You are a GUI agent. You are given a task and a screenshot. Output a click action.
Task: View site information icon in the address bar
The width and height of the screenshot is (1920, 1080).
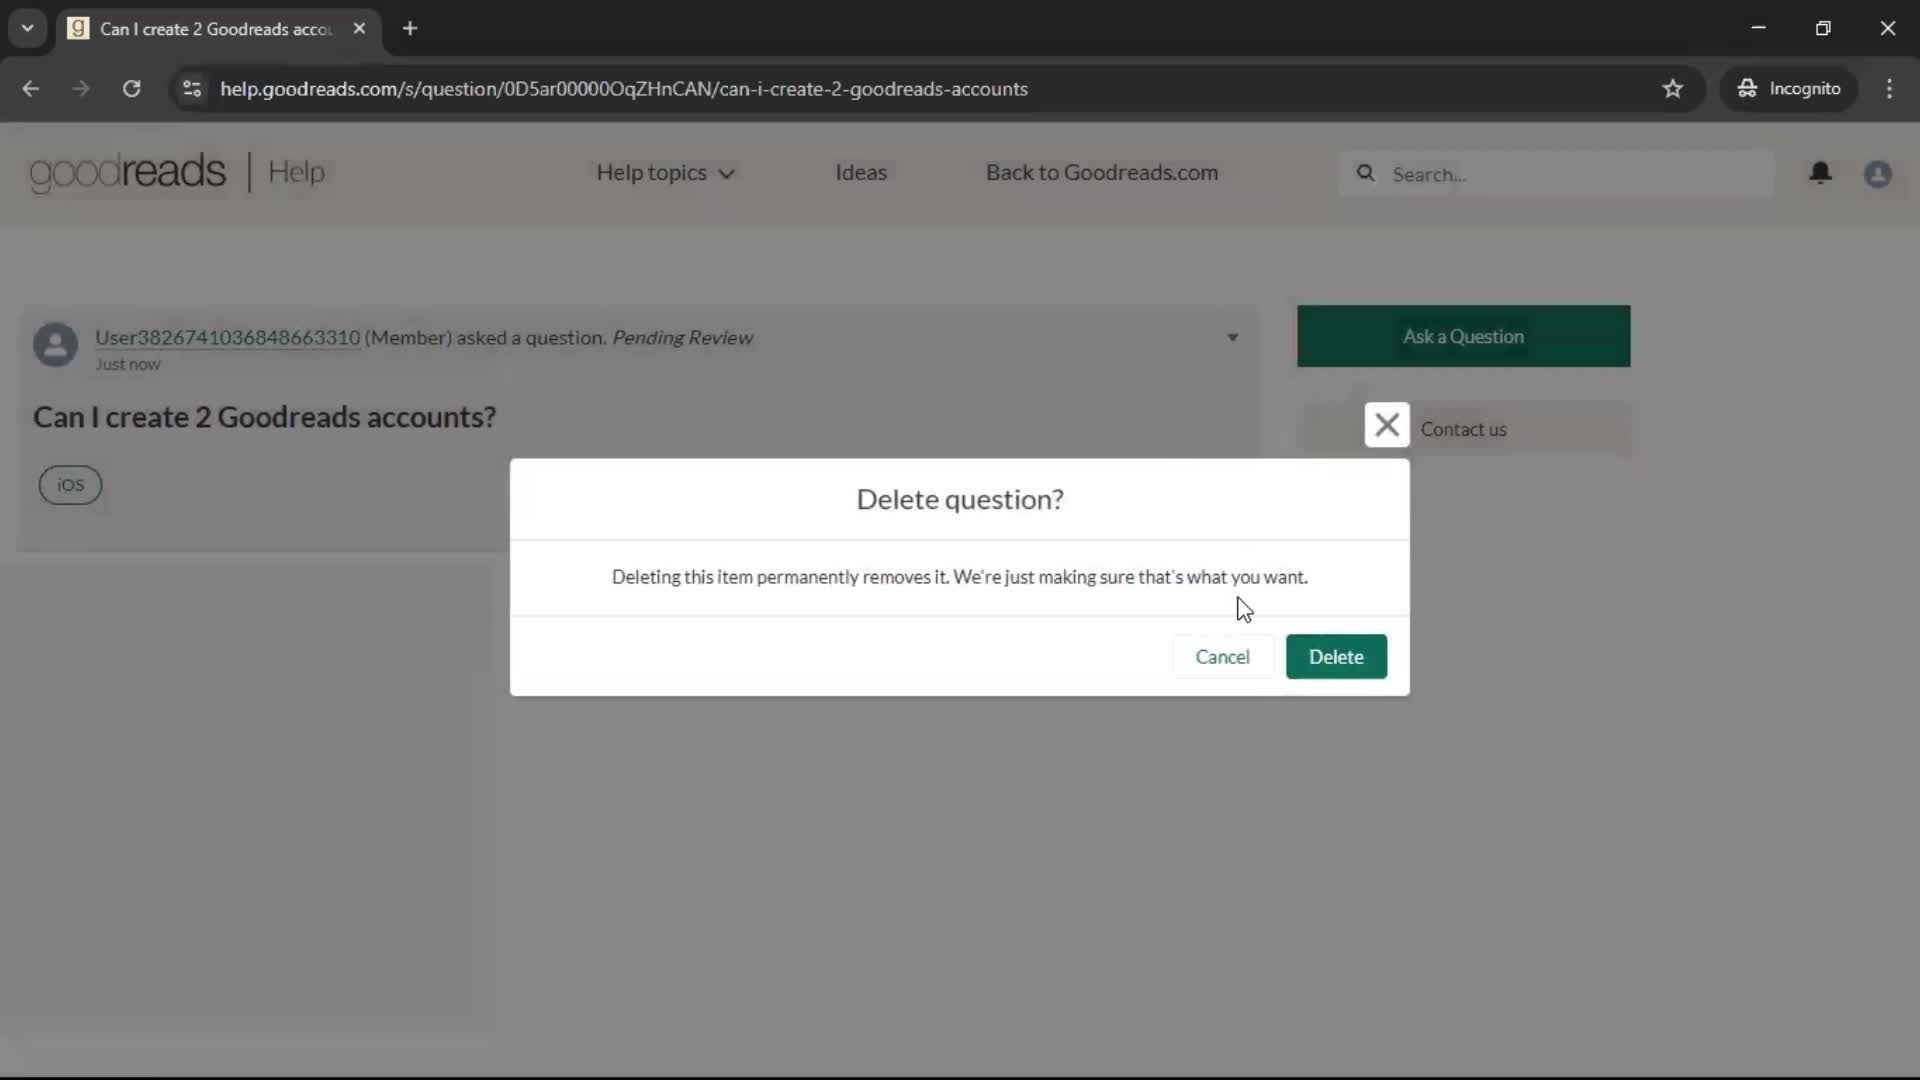point(192,89)
